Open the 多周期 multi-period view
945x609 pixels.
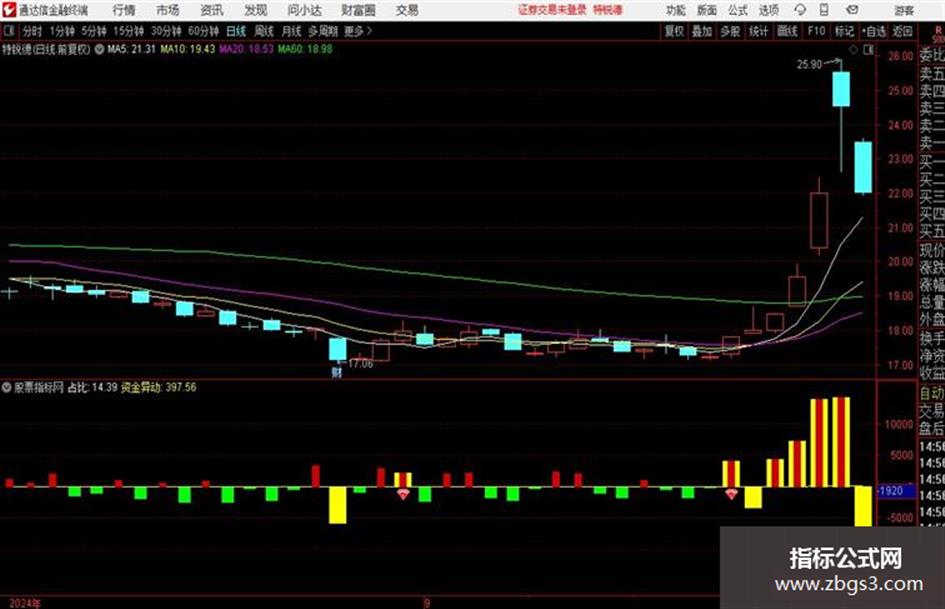tap(323, 31)
